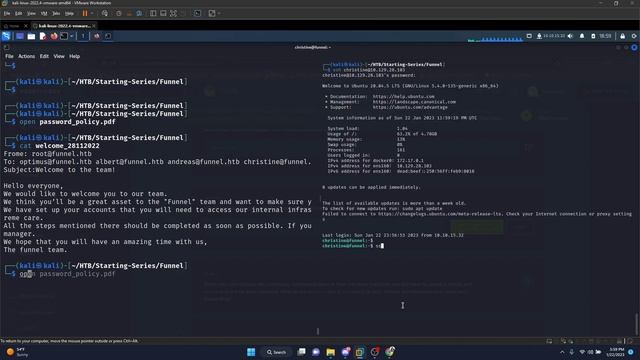Click the landscape.canonical.com management link
This screenshot has height=360, width=640.
[x=414, y=102]
